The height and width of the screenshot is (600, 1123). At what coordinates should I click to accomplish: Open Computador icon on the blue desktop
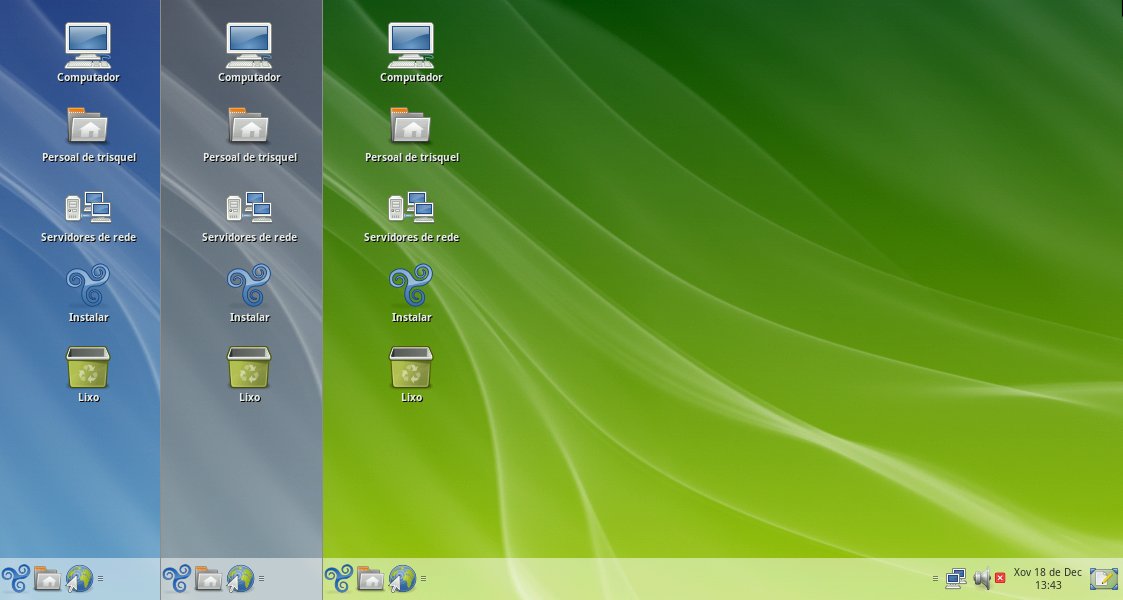(x=88, y=45)
